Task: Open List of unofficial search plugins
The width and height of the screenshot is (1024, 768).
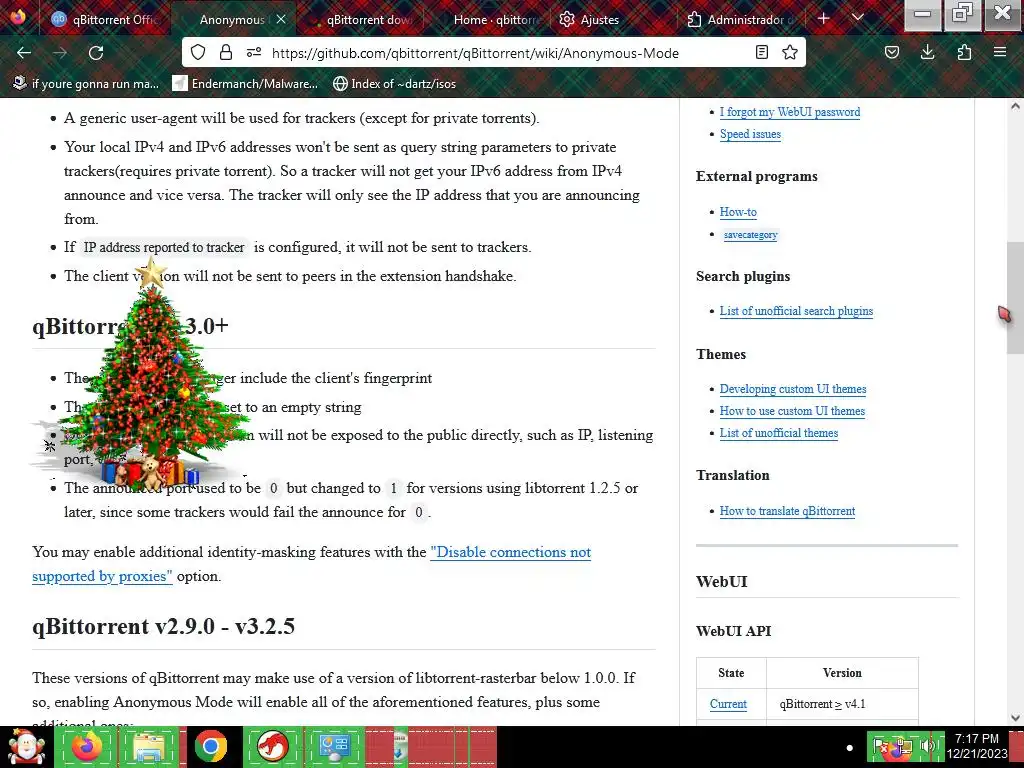Action: coord(796,311)
